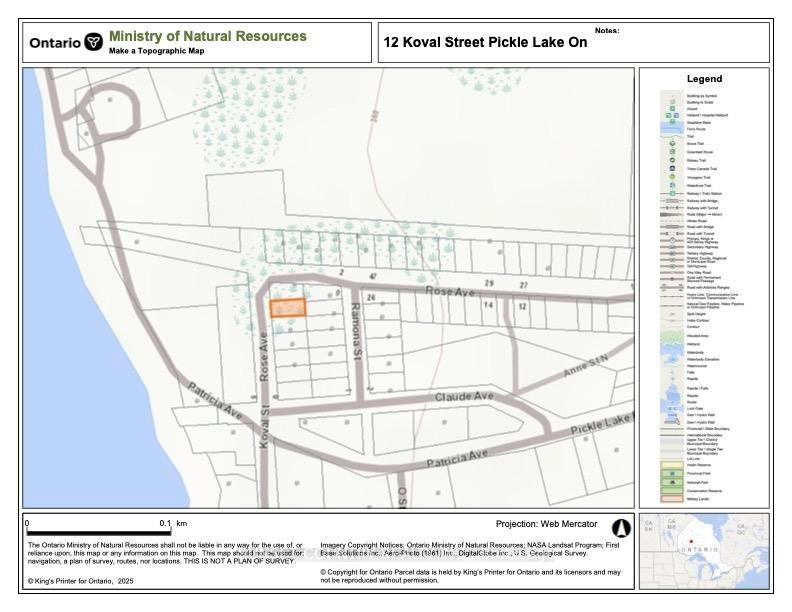Image resolution: width=792 pixels, height=612 pixels.
Task: Click the horizontal 'Rose Ave' label
Action: click(450, 292)
